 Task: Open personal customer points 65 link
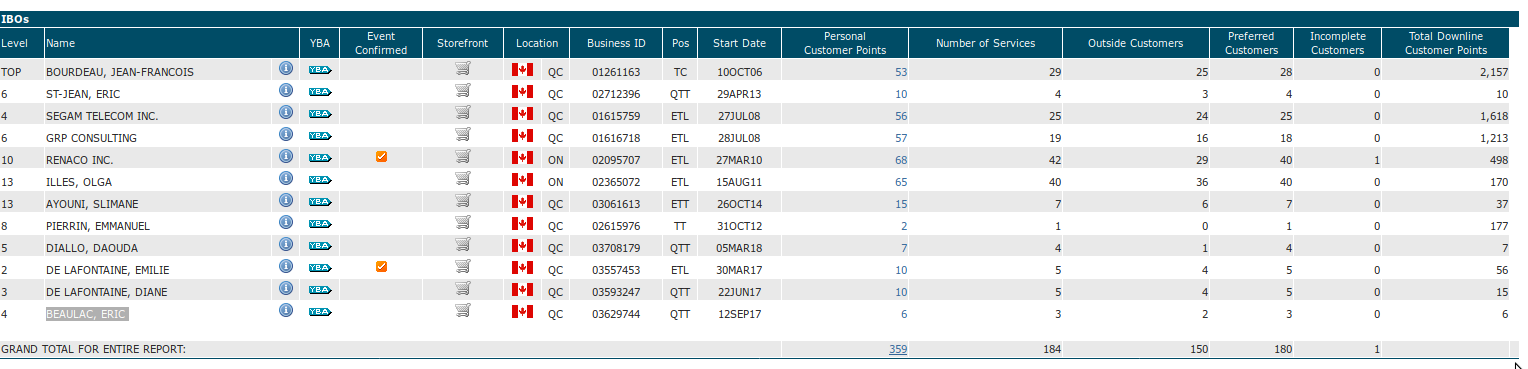pyautogui.click(x=901, y=182)
